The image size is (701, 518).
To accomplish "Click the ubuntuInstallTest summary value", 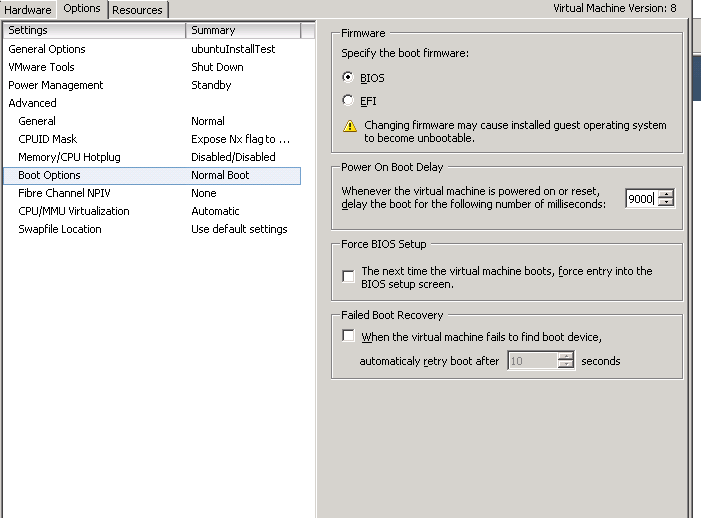I will (233, 49).
